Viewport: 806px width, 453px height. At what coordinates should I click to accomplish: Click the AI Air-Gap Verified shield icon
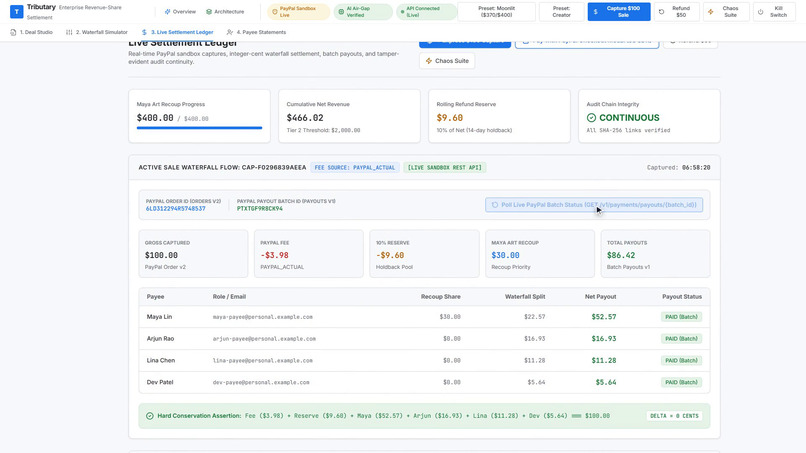(x=341, y=11)
